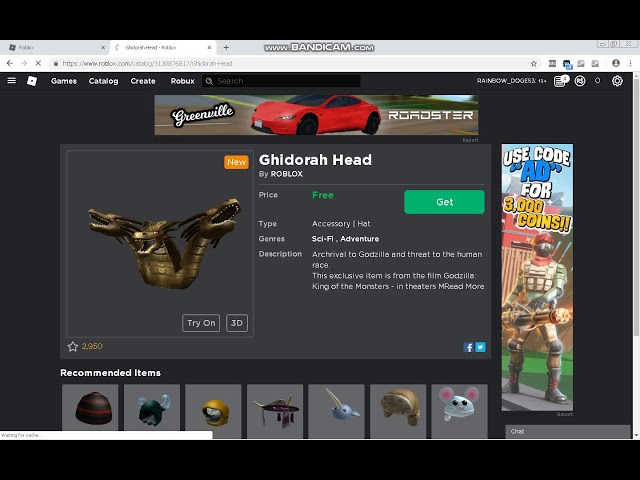640x480 pixels.
Task: Click the Greenville Roadster banner ad
Action: pos(316,115)
